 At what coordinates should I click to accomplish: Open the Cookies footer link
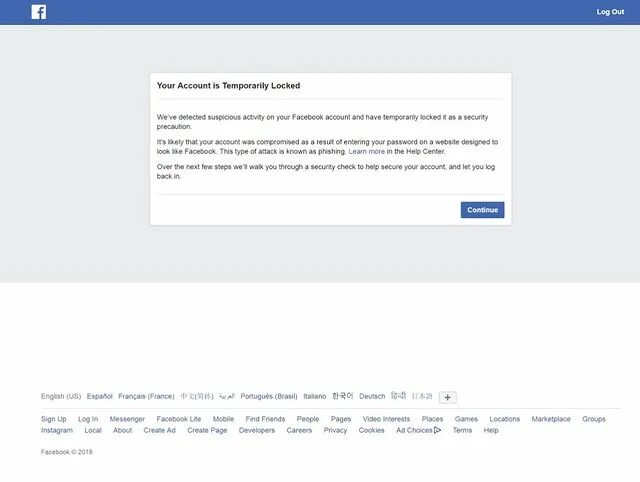371,430
